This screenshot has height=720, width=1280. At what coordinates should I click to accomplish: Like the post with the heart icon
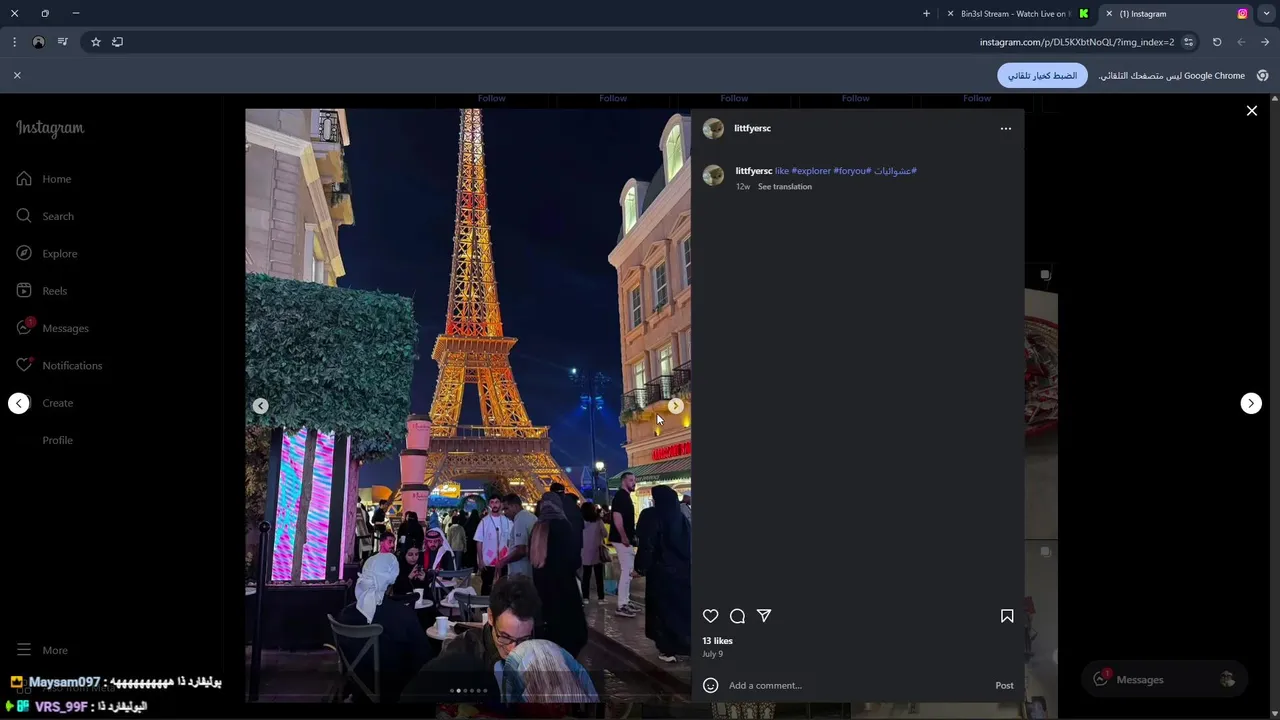(x=710, y=616)
